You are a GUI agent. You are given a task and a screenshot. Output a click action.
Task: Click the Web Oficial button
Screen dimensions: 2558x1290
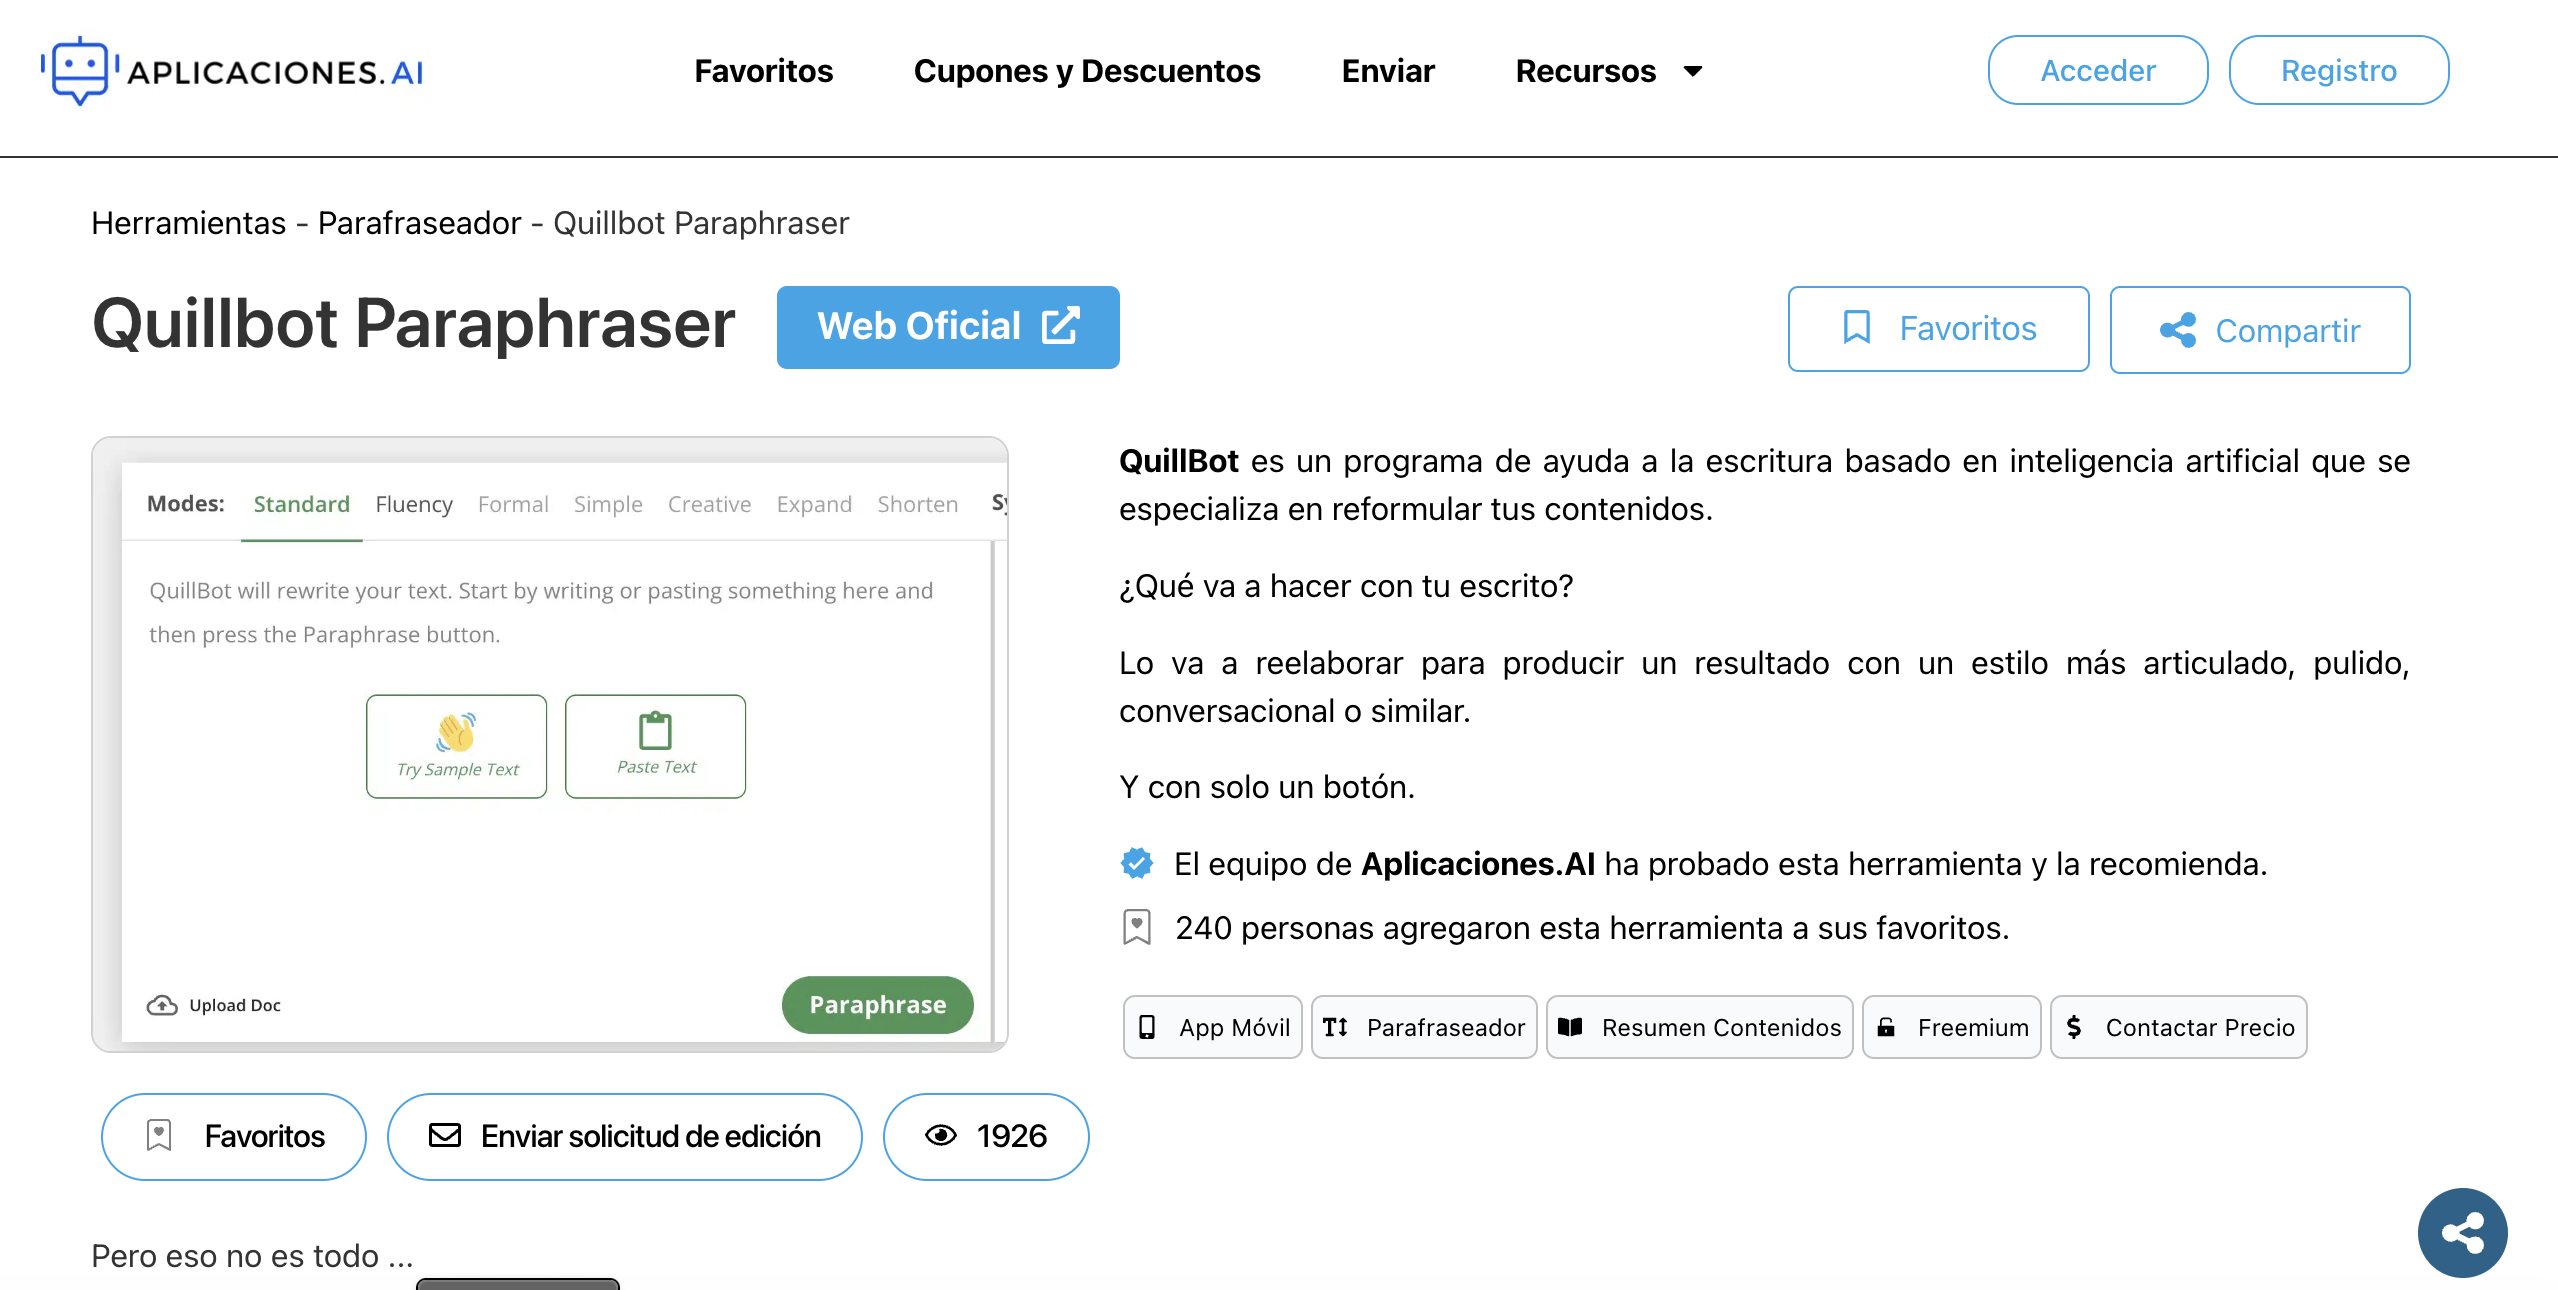[947, 327]
